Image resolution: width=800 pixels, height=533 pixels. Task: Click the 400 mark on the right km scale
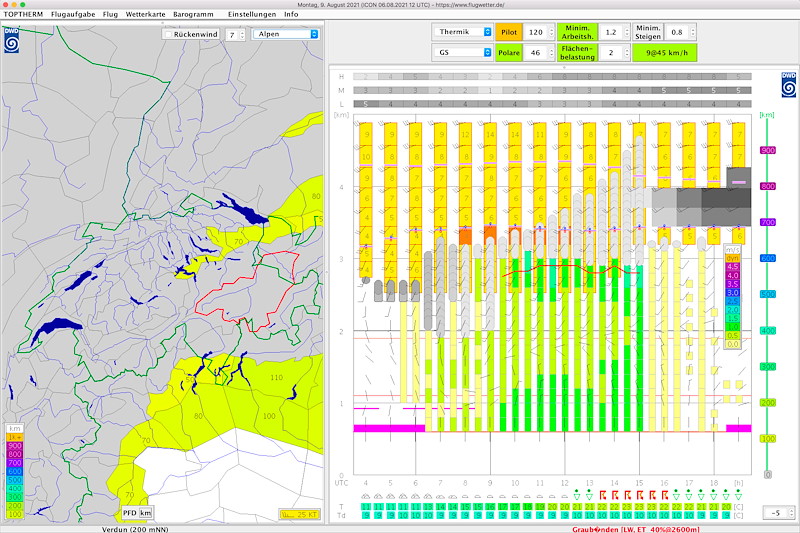[x=768, y=331]
